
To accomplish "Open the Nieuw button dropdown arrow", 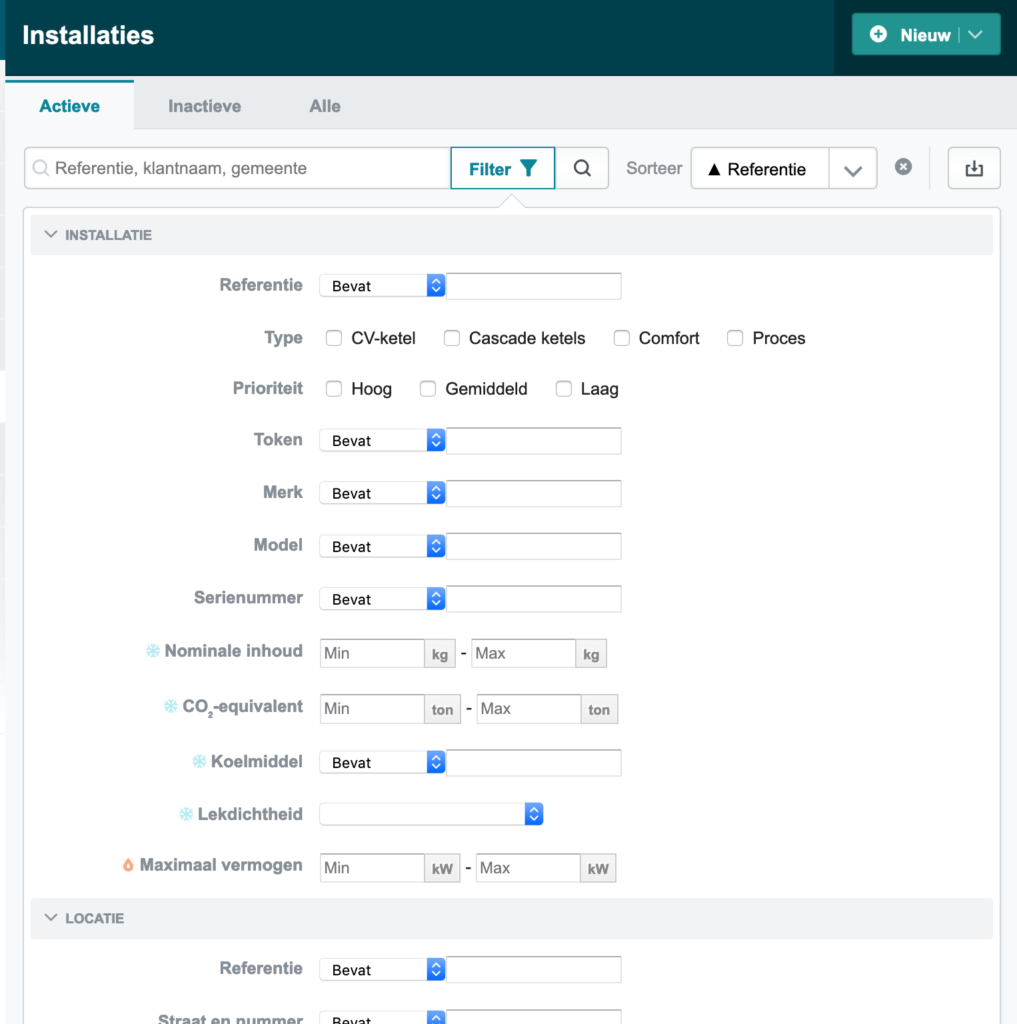I will (x=976, y=35).
